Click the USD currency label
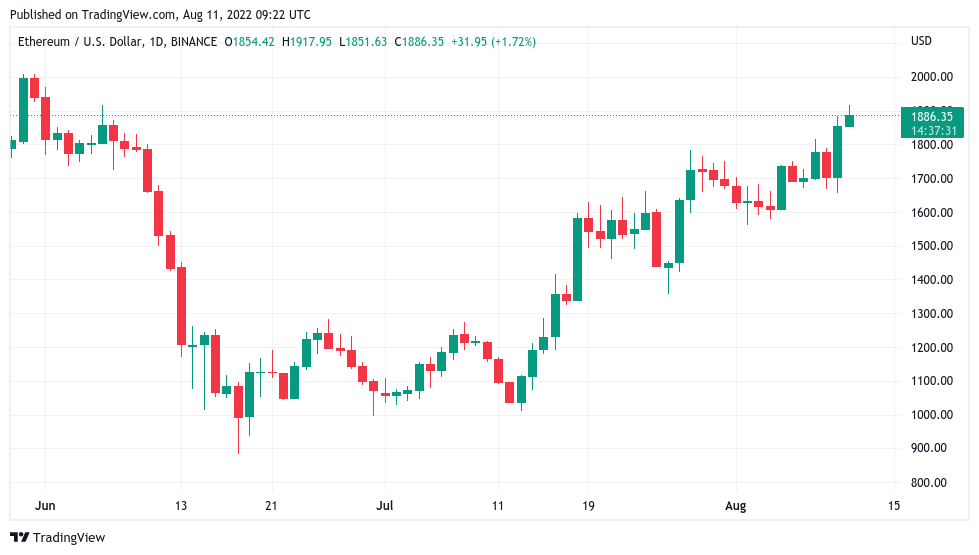 point(921,41)
